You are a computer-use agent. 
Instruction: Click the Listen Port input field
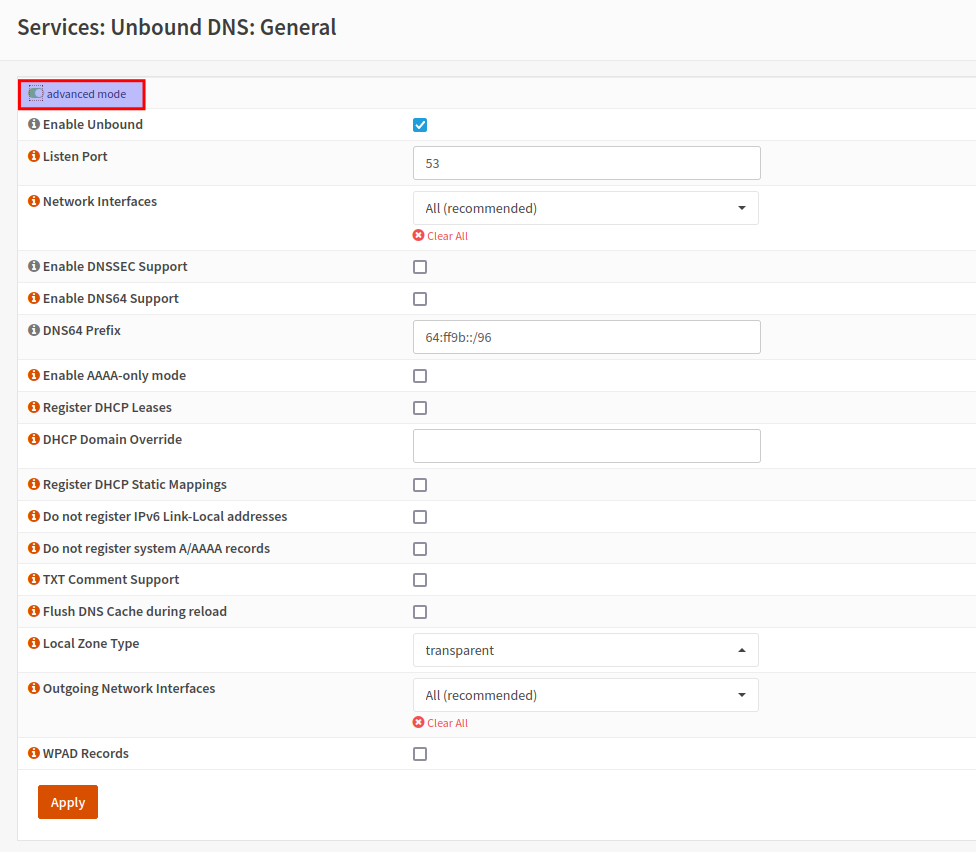pyautogui.click(x=586, y=163)
